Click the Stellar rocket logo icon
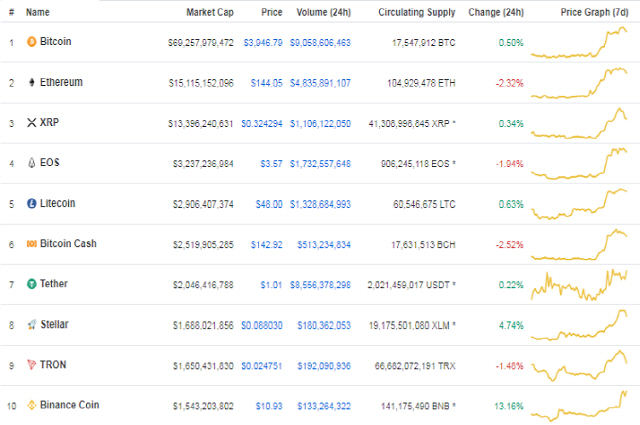This screenshot has height=425, width=640. (x=31, y=325)
